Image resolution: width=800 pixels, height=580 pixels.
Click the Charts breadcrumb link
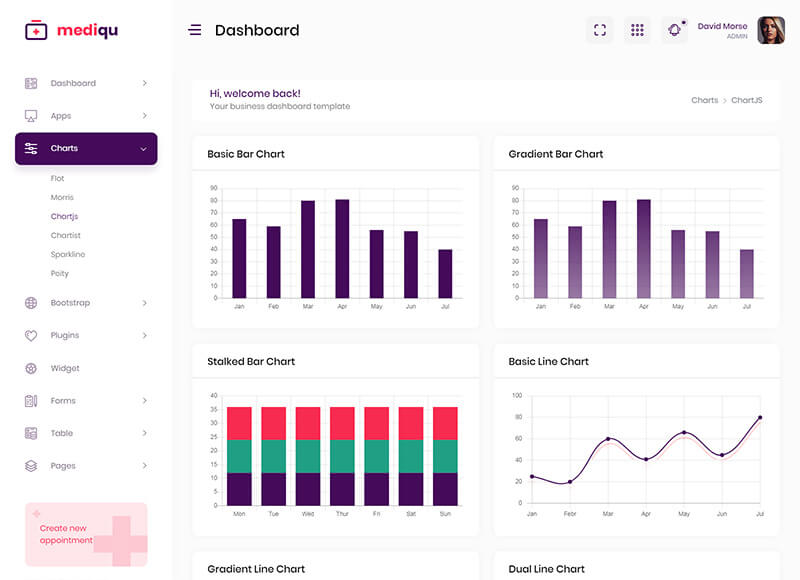[x=704, y=100]
